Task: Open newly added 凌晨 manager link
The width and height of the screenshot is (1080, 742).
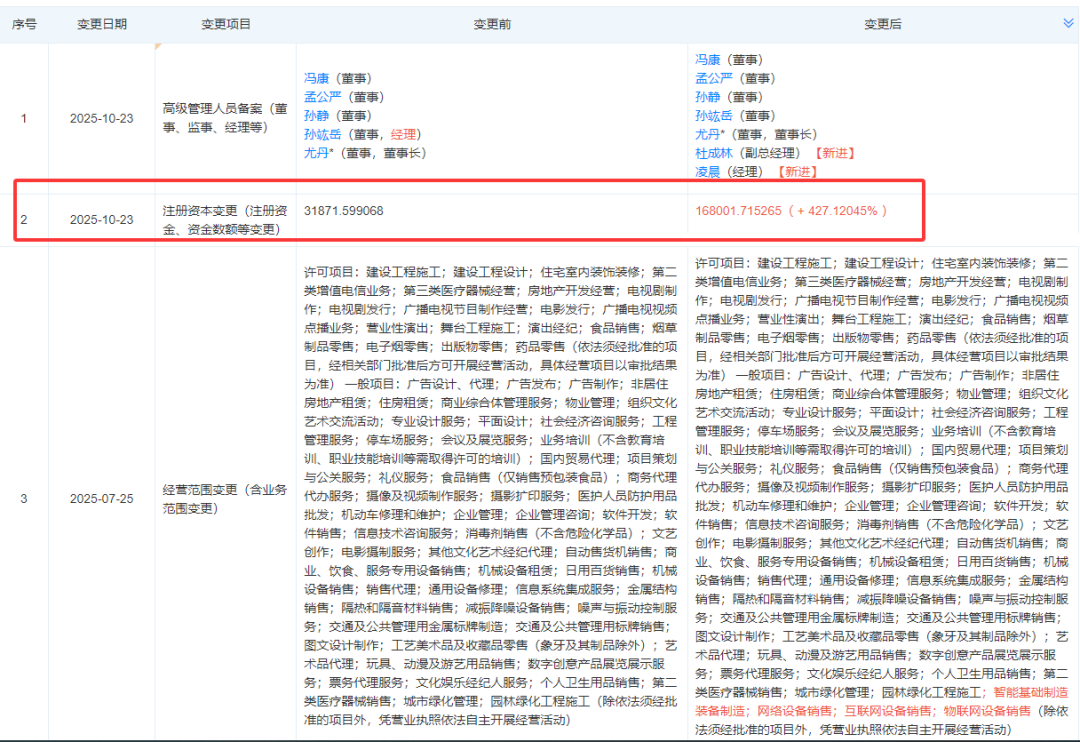Action: click(x=708, y=172)
